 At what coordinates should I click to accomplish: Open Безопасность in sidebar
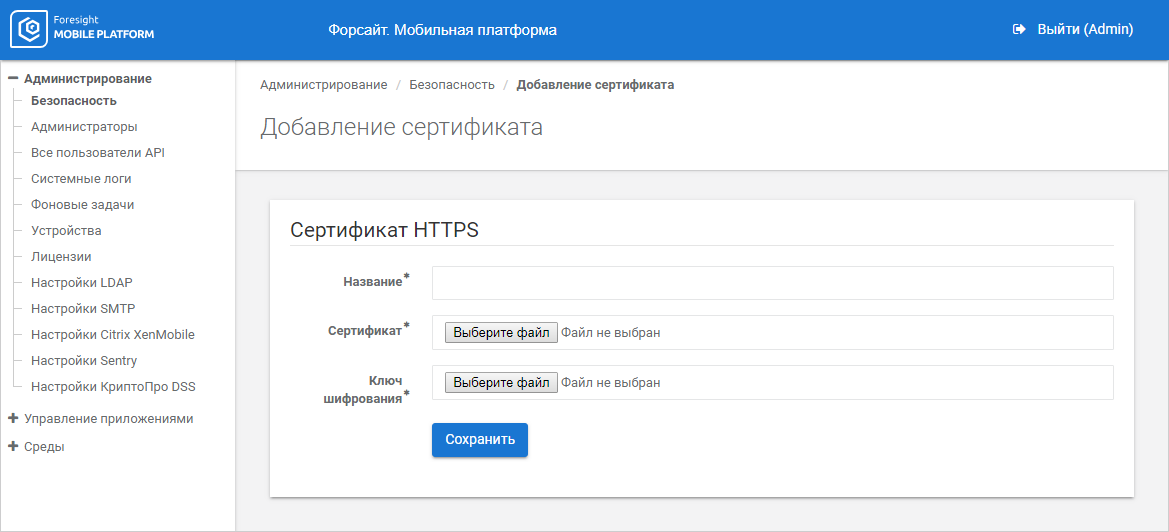coord(74,101)
